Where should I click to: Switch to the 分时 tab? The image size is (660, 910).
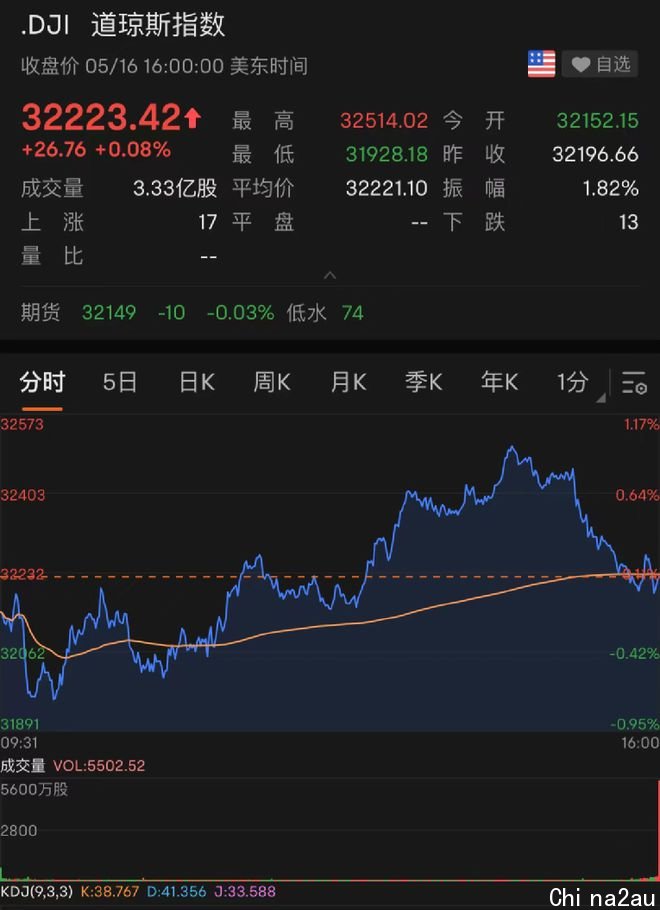point(42,383)
